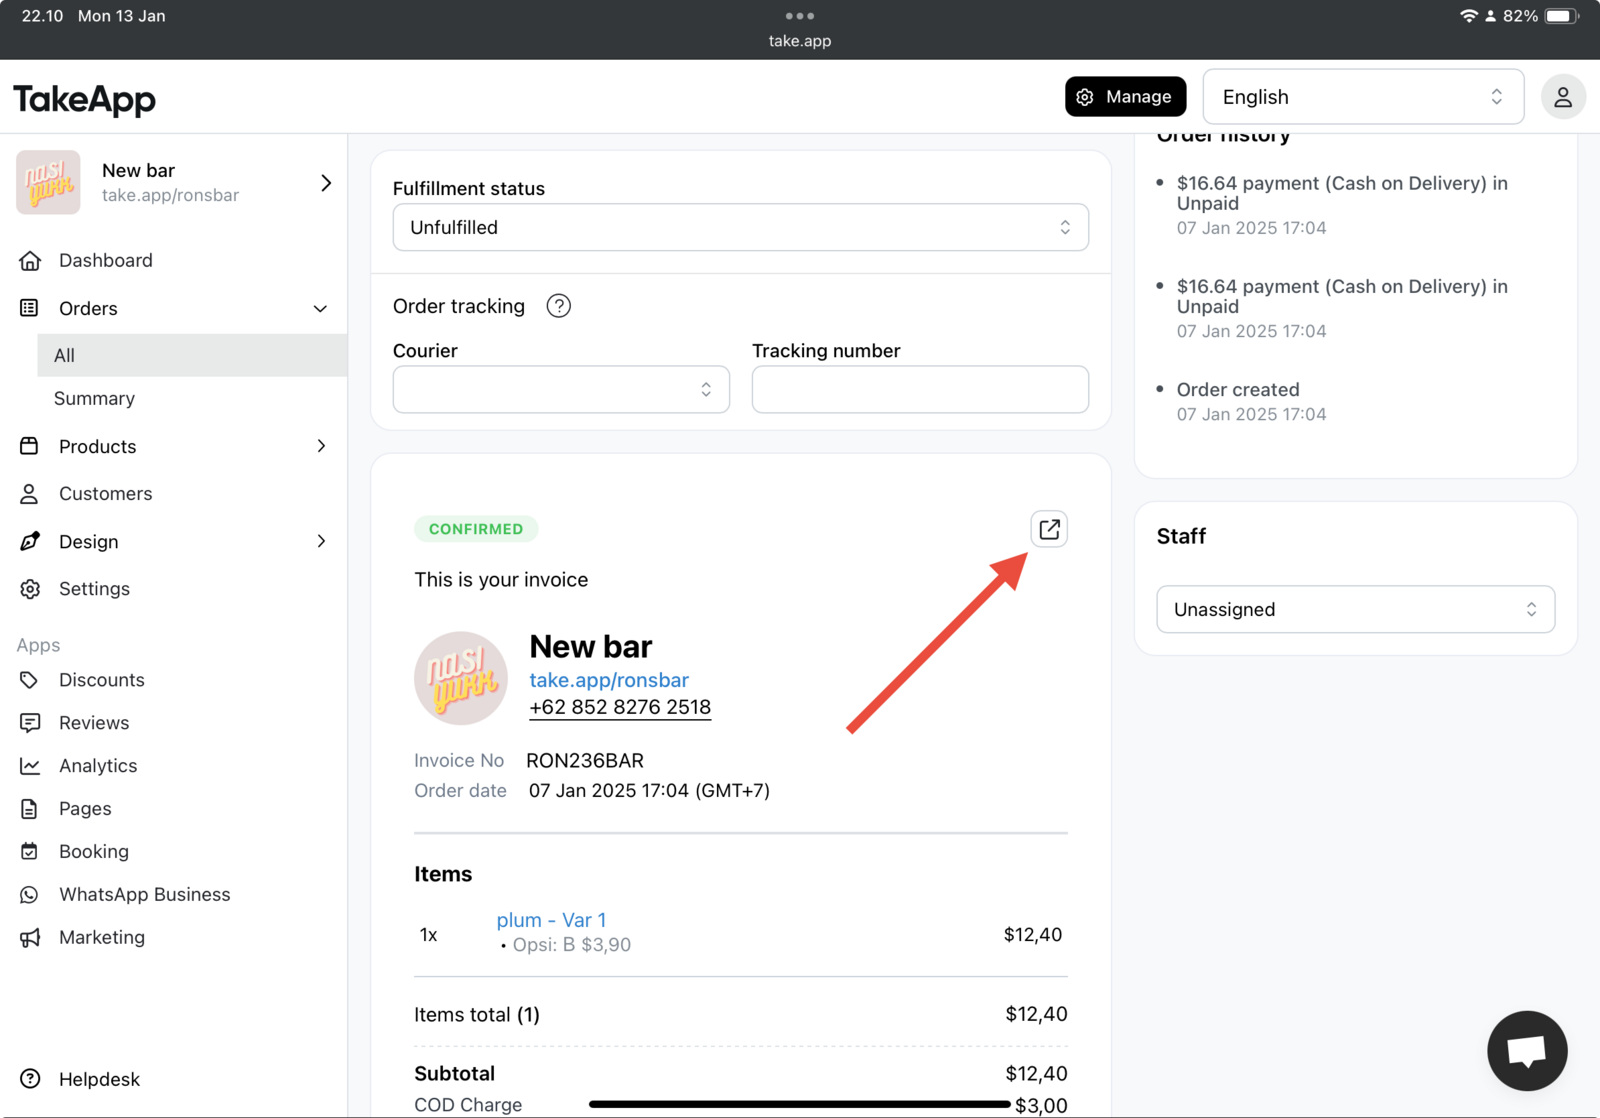
Task: Go to Dashboard in the sidebar
Action: pos(106,261)
